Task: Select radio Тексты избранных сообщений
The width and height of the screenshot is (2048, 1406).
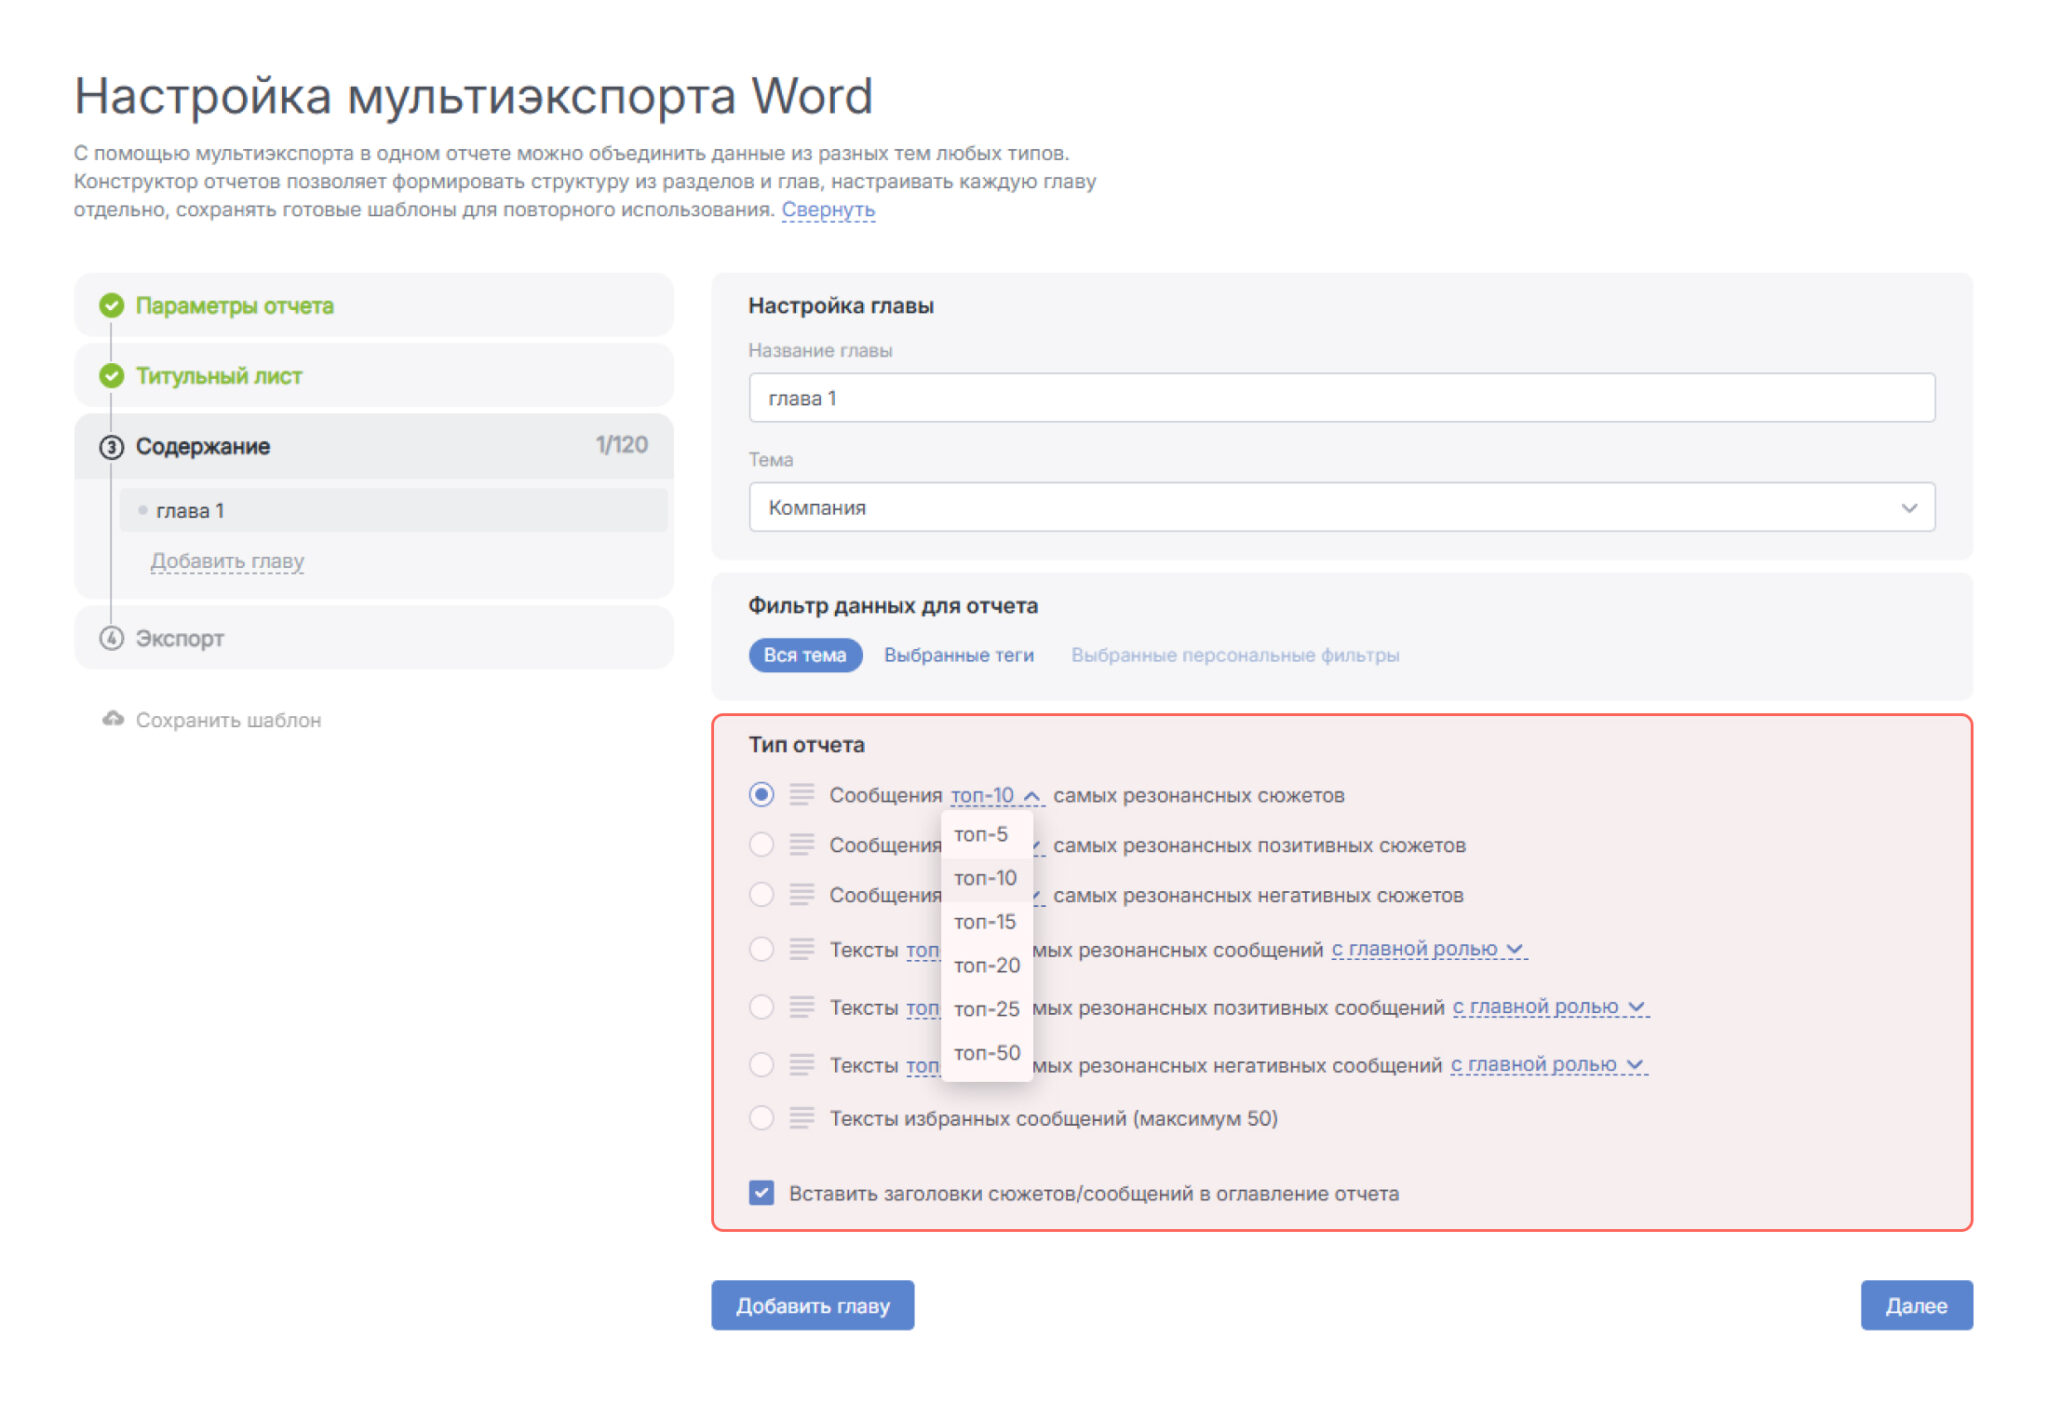Action: [761, 1118]
